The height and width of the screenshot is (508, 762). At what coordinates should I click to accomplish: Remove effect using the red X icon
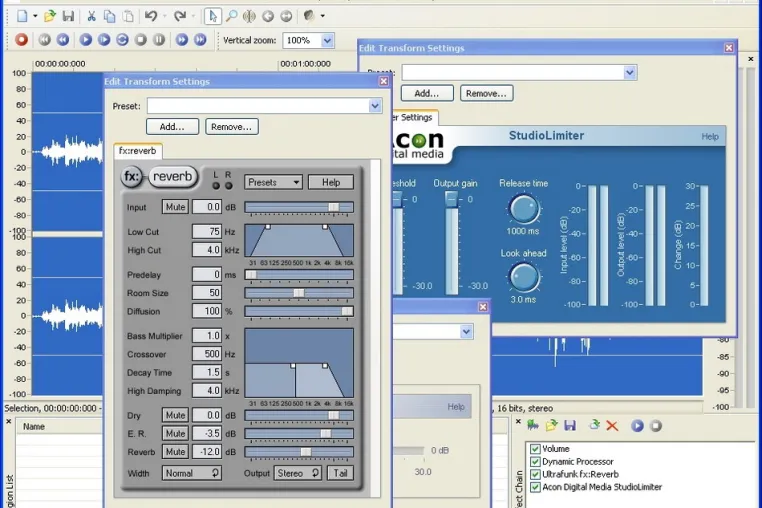coord(612,426)
